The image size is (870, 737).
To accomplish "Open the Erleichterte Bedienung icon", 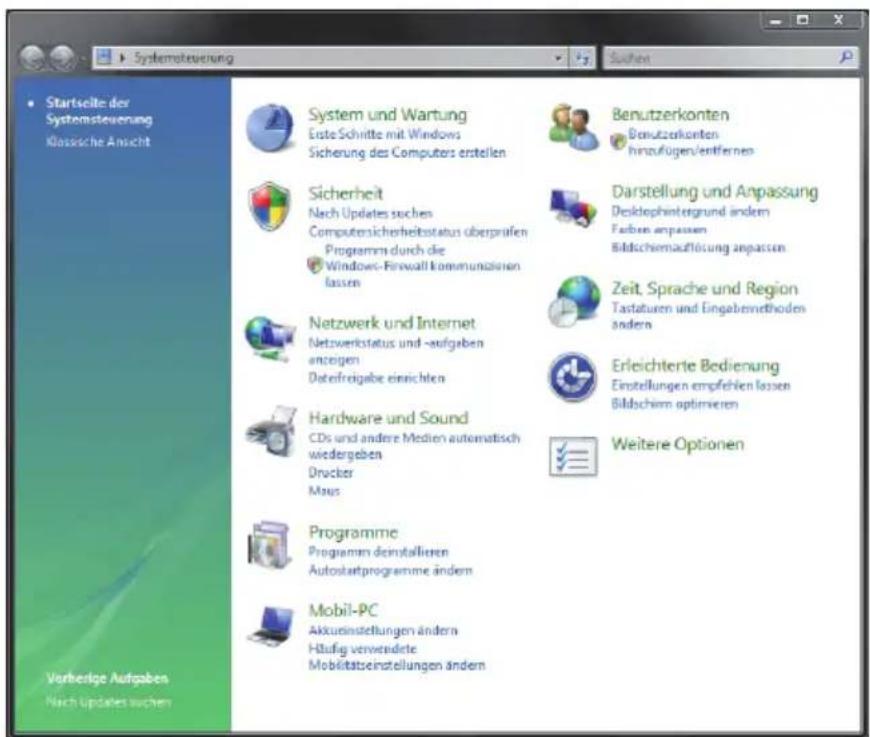I will pos(573,377).
